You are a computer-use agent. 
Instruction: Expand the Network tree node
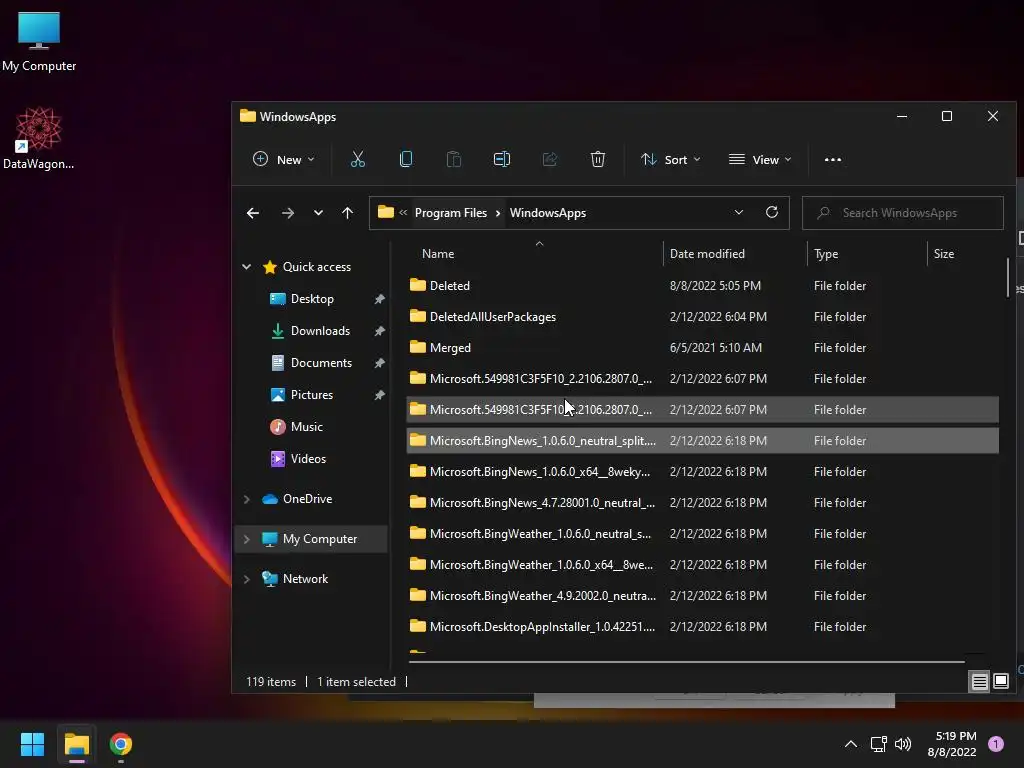pos(246,579)
